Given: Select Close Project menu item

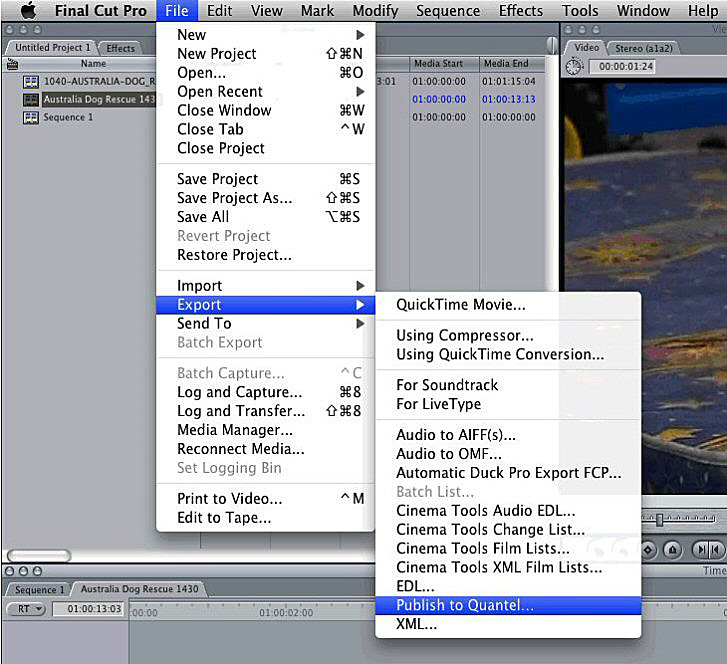Looking at the screenshot, I should [x=266, y=148].
